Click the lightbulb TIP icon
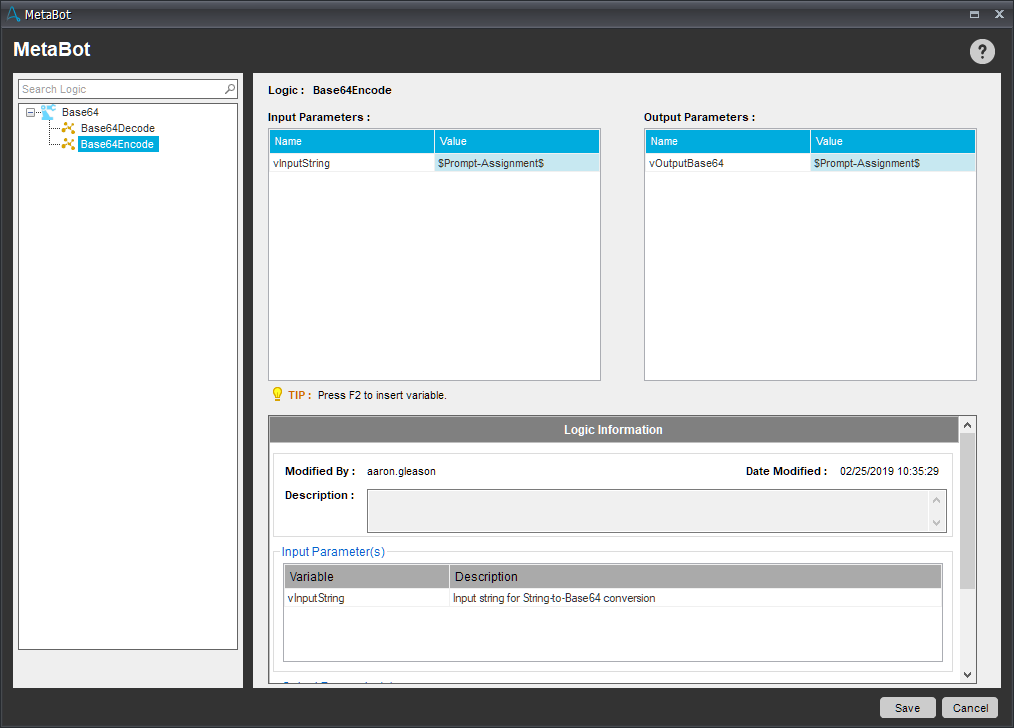 (x=277, y=395)
